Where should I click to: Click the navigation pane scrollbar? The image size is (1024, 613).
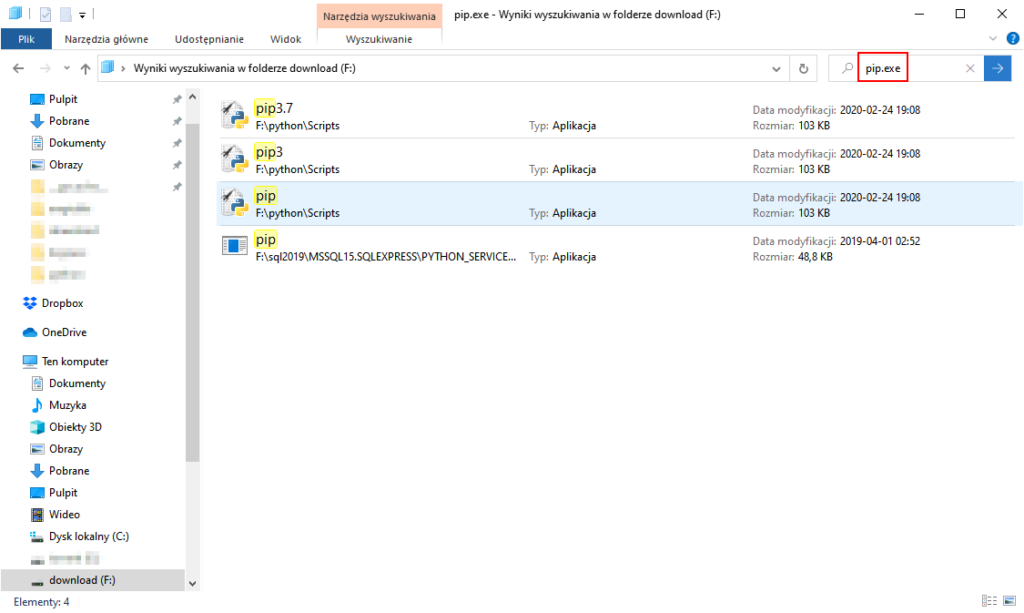[192, 300]
